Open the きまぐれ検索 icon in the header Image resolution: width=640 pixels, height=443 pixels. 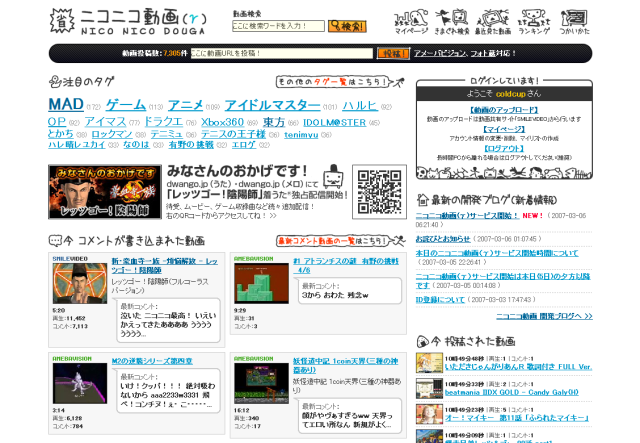[452, 22]
